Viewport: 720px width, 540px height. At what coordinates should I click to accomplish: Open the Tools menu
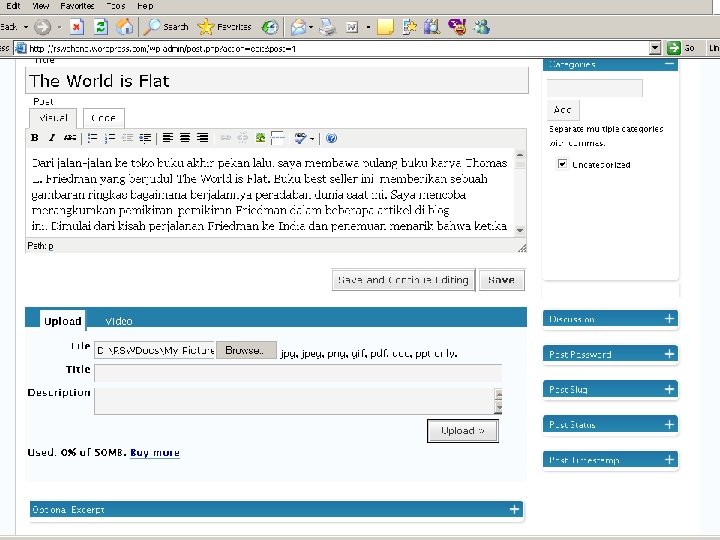click(x=116, y=6)
